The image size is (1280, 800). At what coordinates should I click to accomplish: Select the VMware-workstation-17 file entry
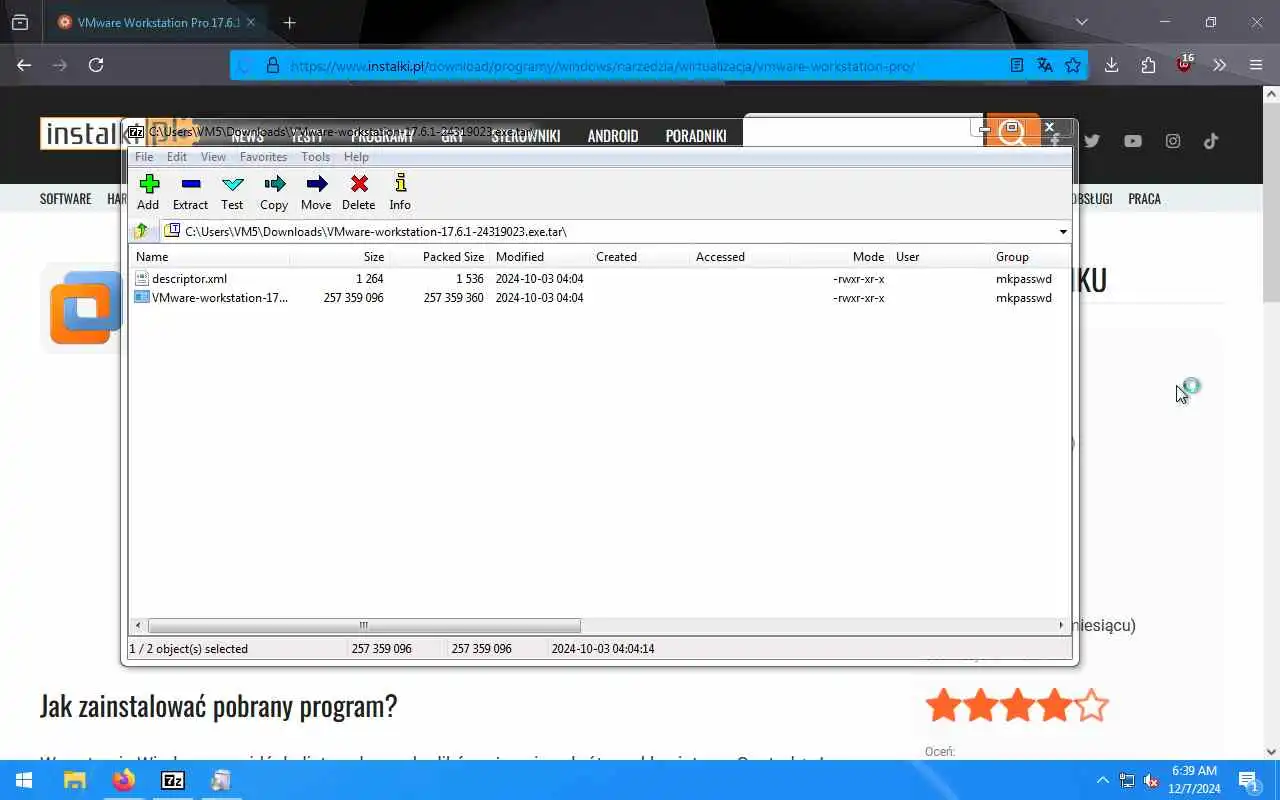pyautogui.click(x=600, y=298)
